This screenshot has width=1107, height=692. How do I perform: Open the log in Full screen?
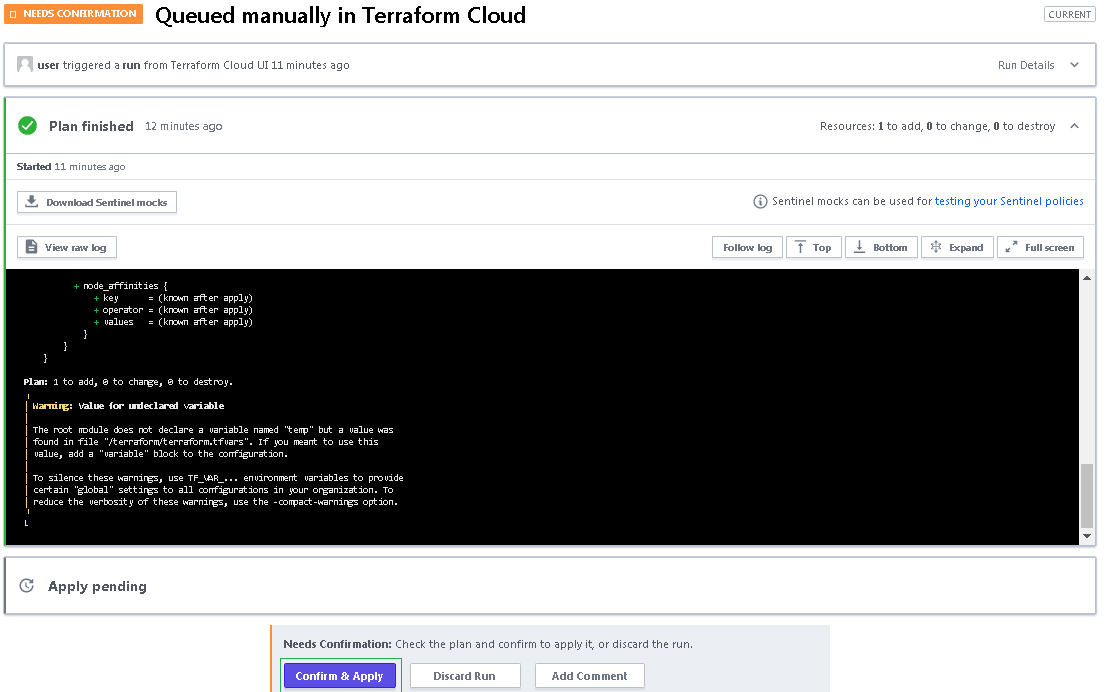1040,247
